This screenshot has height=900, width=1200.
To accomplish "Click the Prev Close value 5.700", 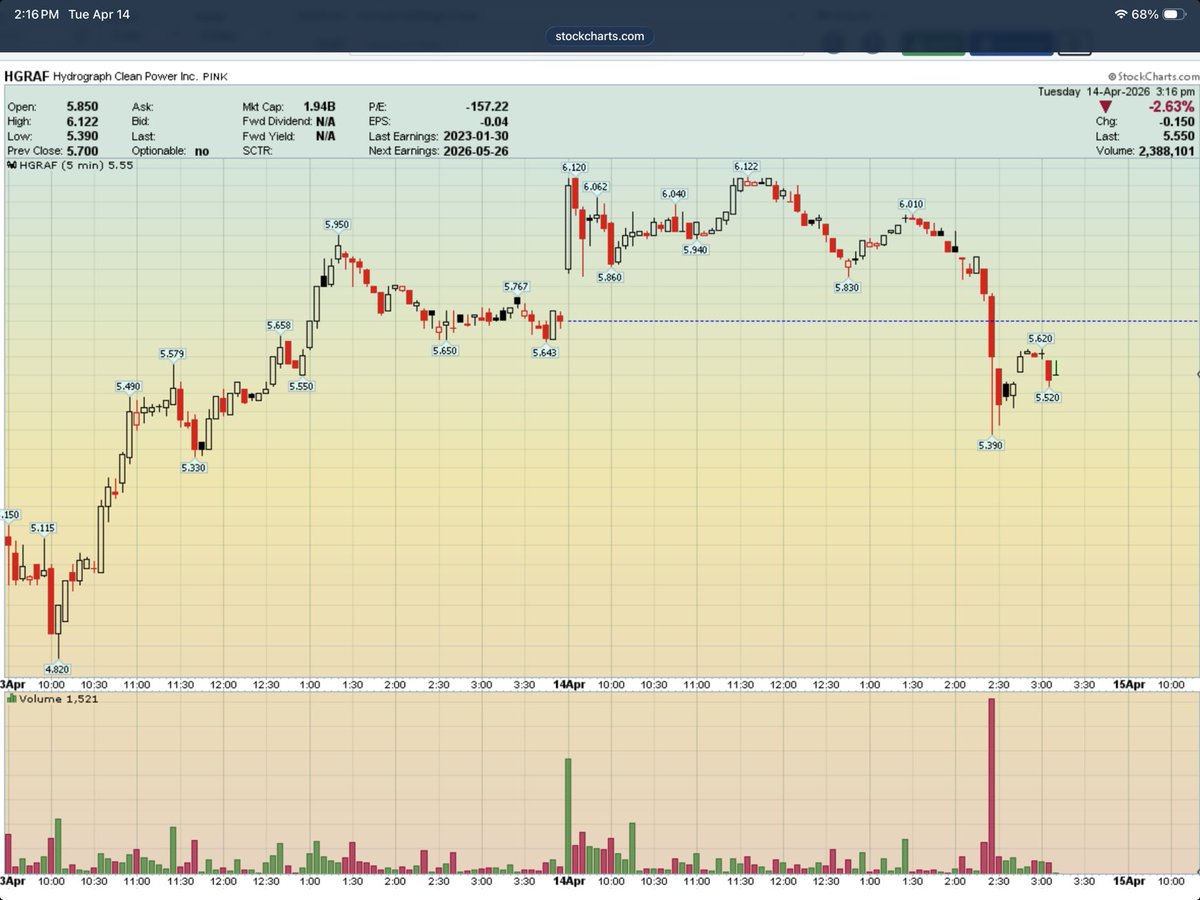I will tap(84, 151).
